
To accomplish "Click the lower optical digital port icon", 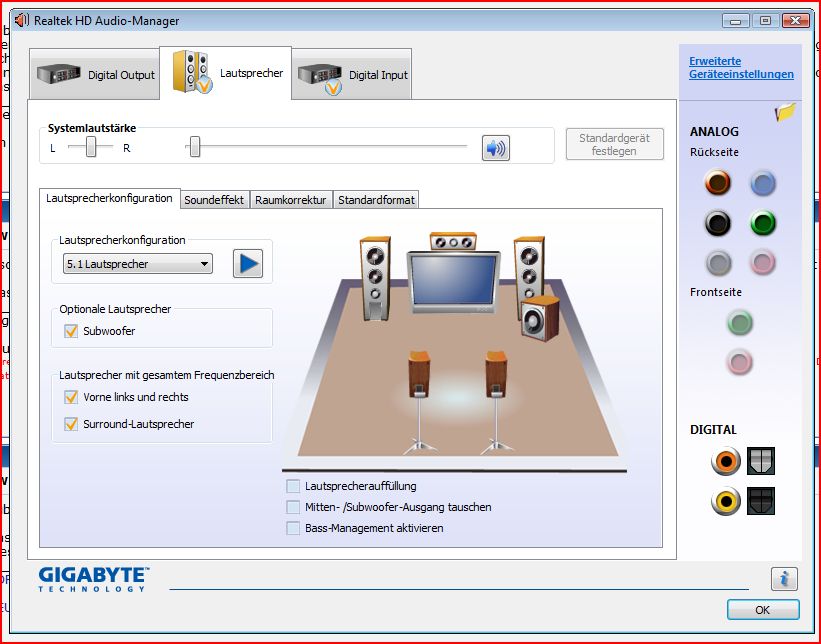I will coord(760,501).
